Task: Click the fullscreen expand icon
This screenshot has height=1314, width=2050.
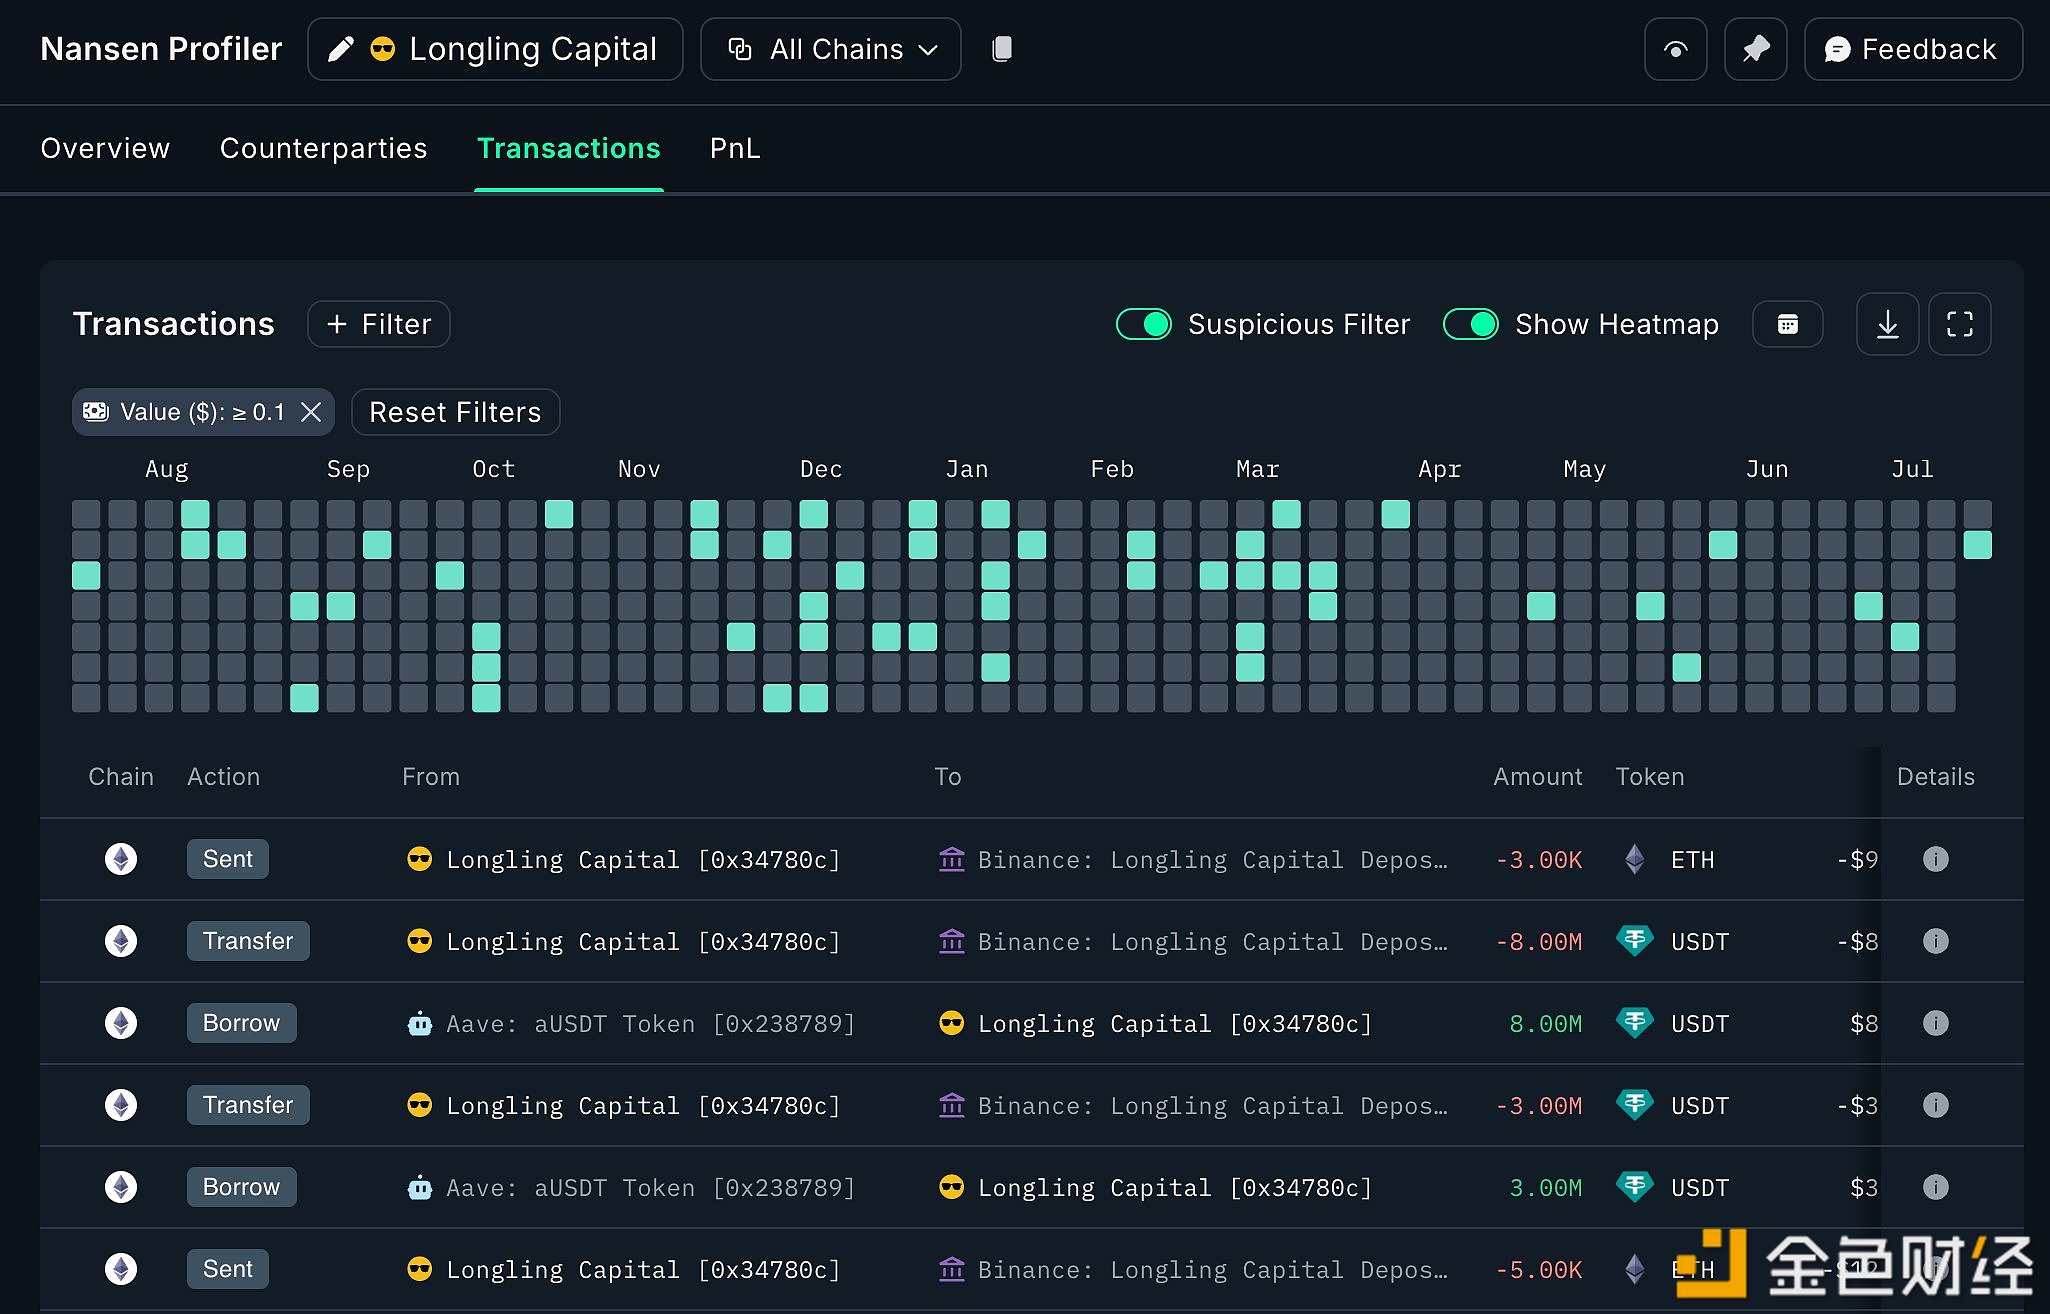Action: coord(1959,324)
